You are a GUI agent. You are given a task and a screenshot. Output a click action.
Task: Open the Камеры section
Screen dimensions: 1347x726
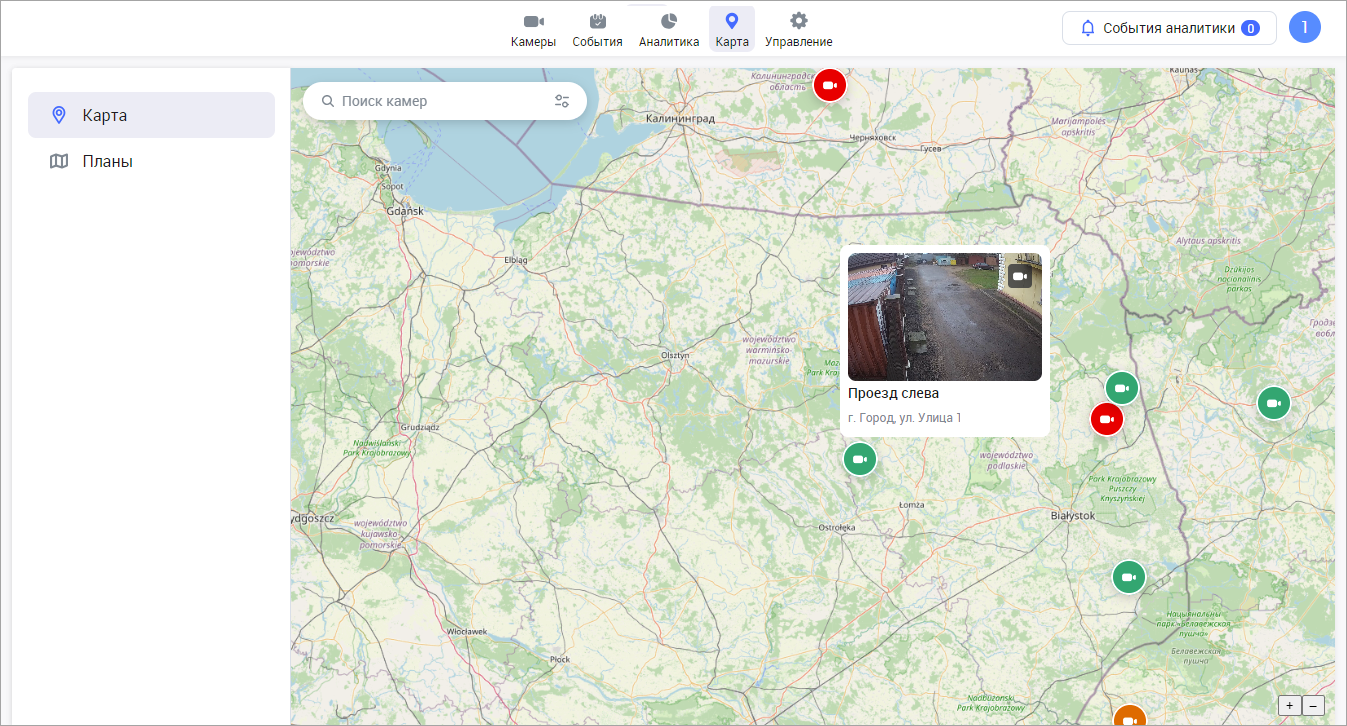click(x=533, y=30)
